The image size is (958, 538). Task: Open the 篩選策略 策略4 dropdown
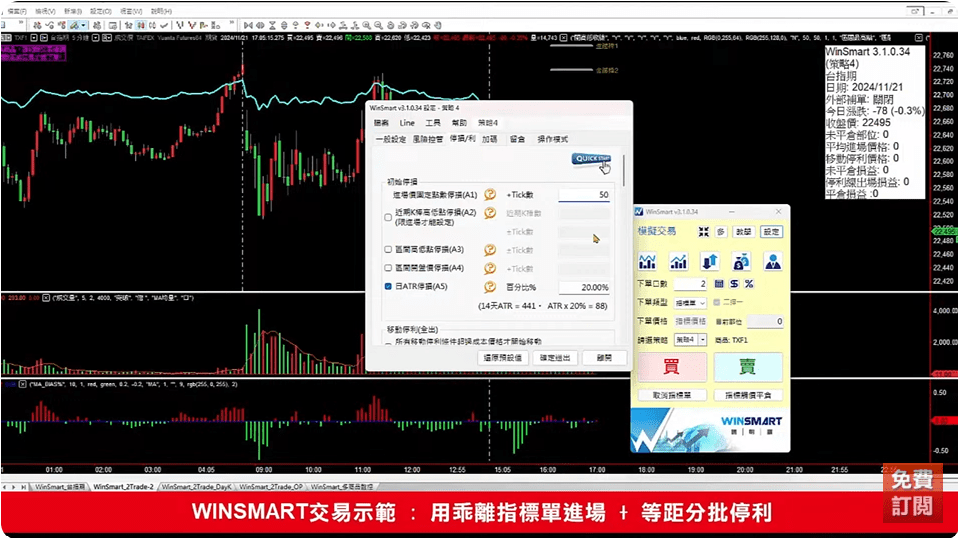690,340
